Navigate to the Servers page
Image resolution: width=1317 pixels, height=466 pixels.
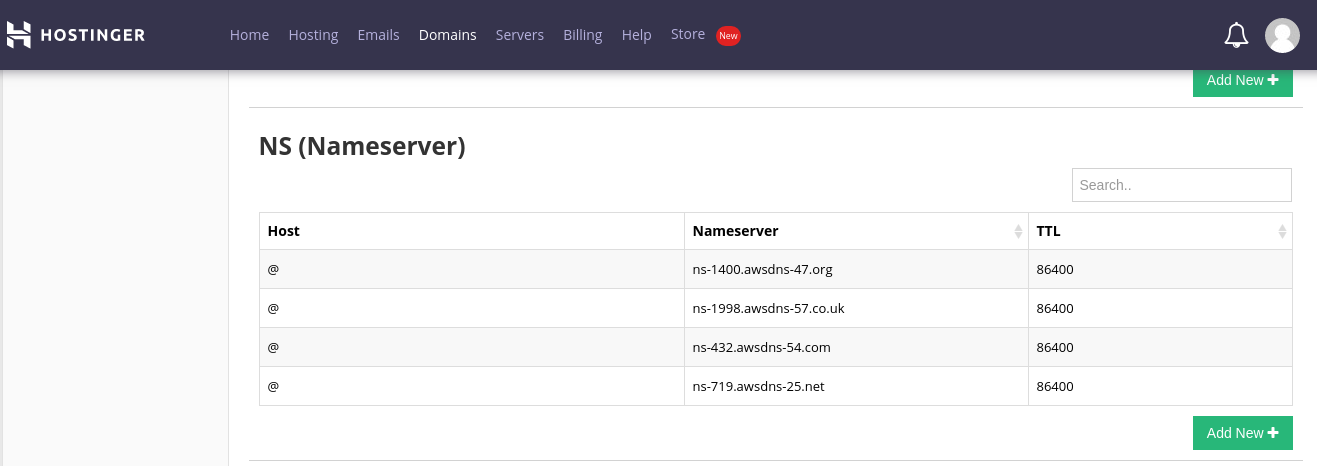click(x=519, y=35)
